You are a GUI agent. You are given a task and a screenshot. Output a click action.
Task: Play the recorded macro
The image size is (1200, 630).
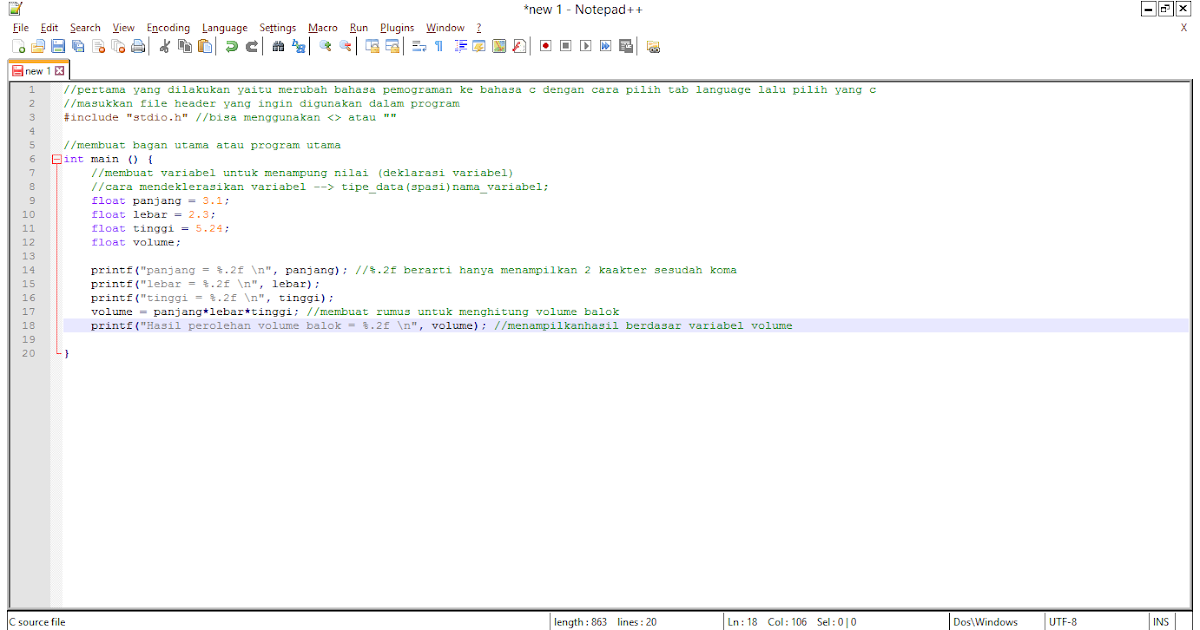[585, 45]
